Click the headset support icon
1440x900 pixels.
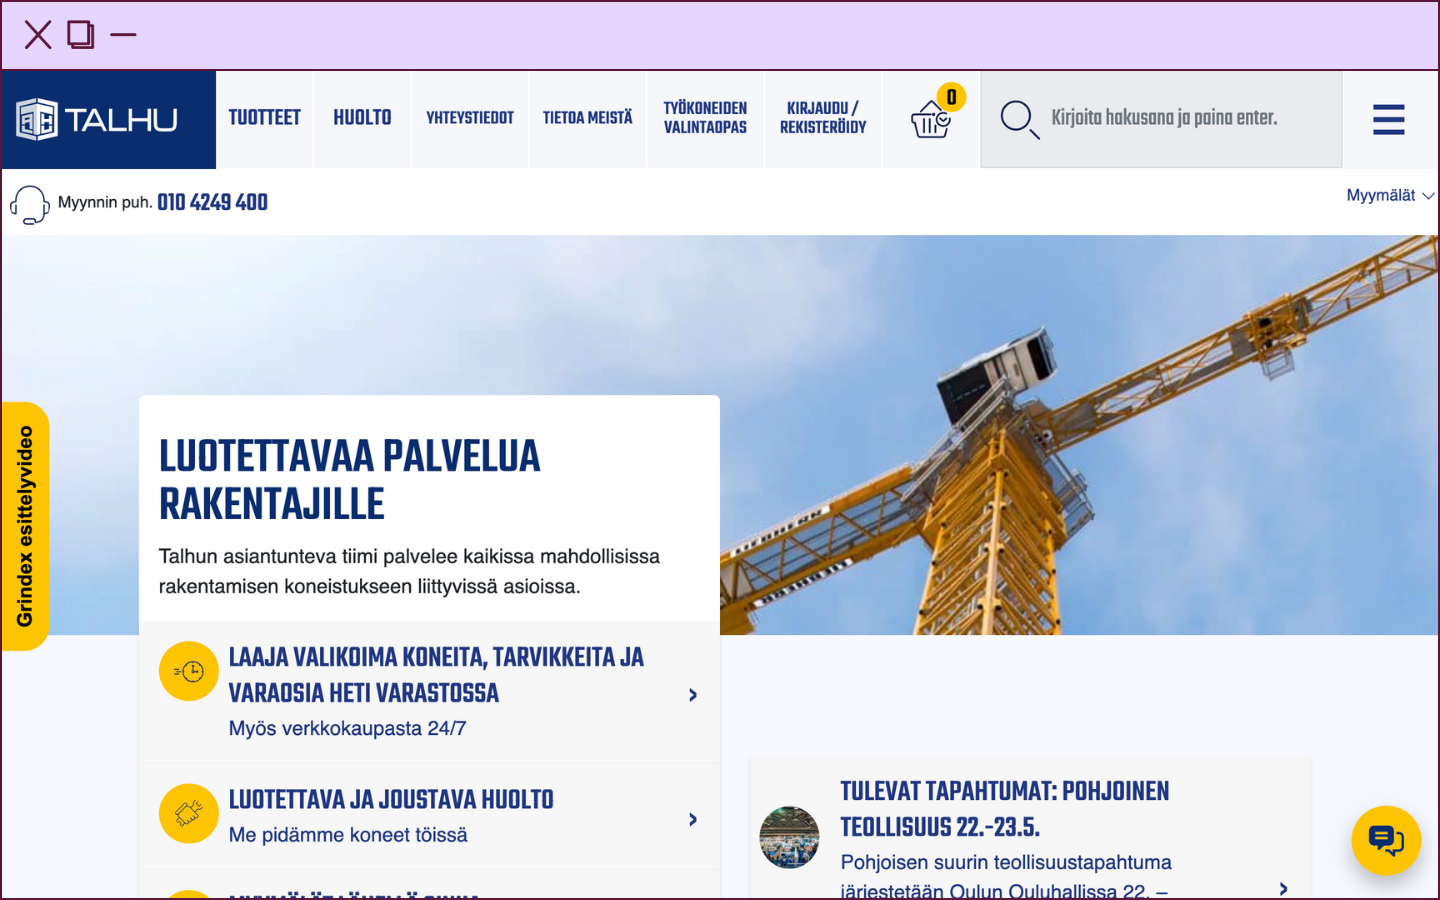(x=29, y=204)
